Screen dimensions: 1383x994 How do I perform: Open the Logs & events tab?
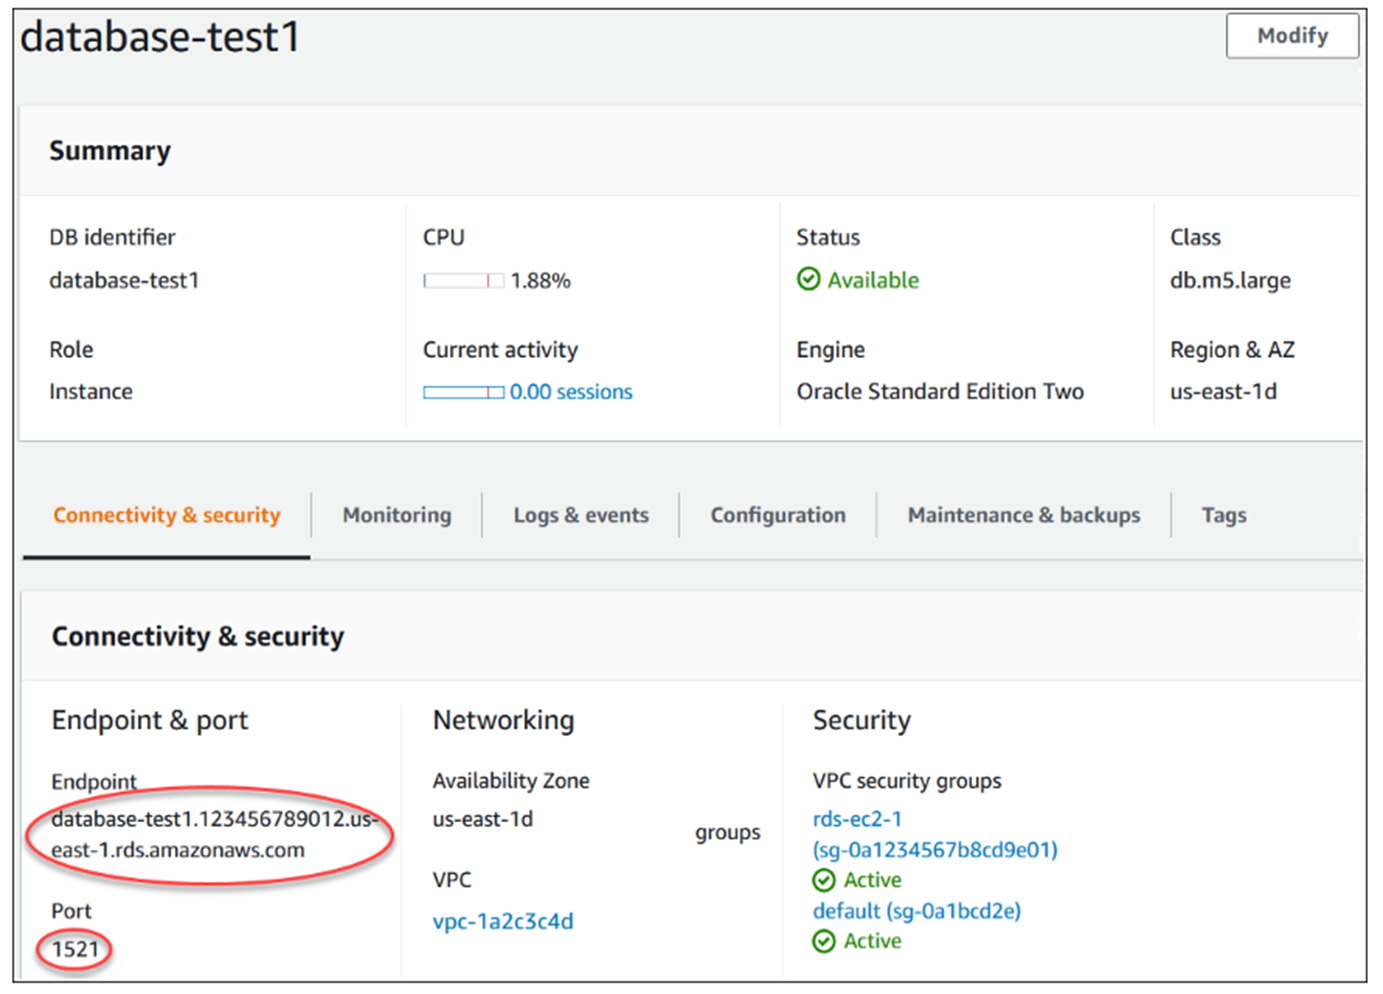click(x=581, y=515)
